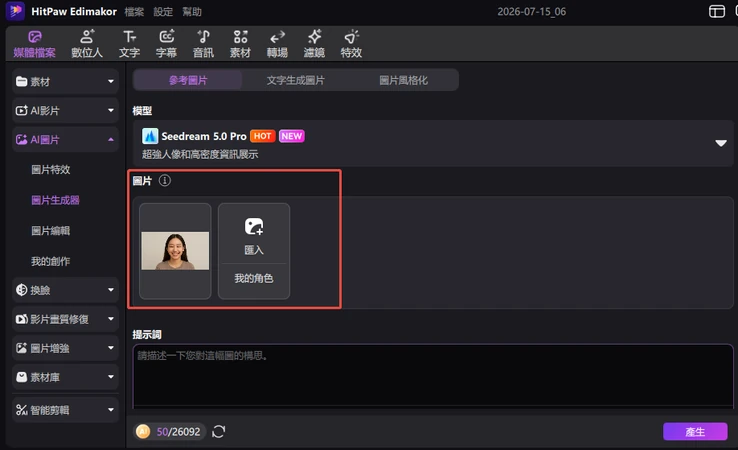738x450 pixels.
Task: Open the 轉場 transitions tool
Action: (x=277, y=44)
